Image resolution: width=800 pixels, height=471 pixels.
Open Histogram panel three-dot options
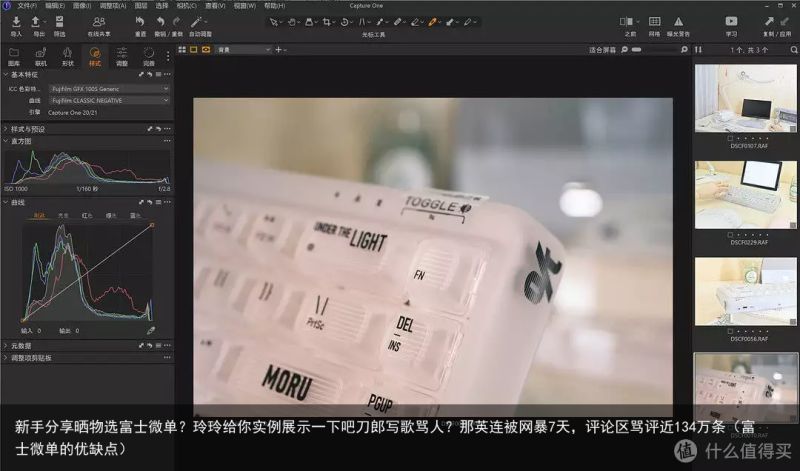[x=167, y=141]
